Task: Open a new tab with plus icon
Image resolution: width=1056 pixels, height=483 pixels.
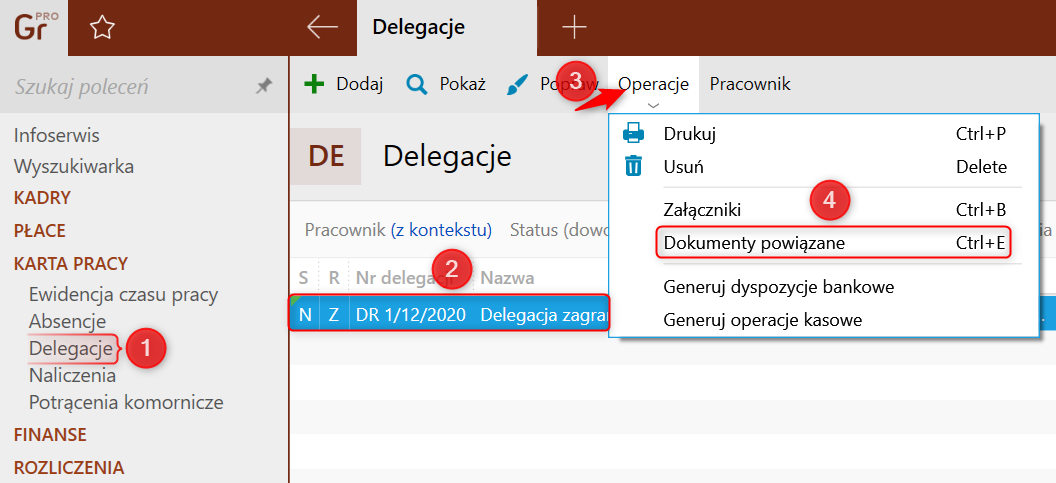Action: [574, 27]
